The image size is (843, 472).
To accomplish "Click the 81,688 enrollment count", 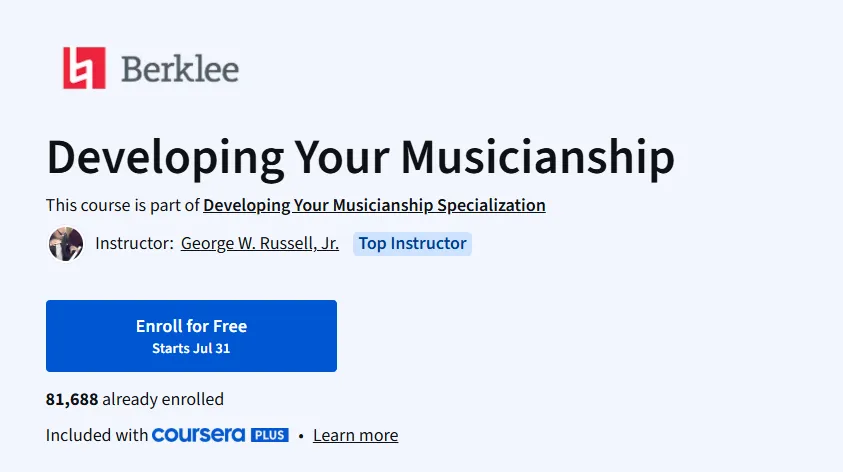I will [x=72, y=399].
